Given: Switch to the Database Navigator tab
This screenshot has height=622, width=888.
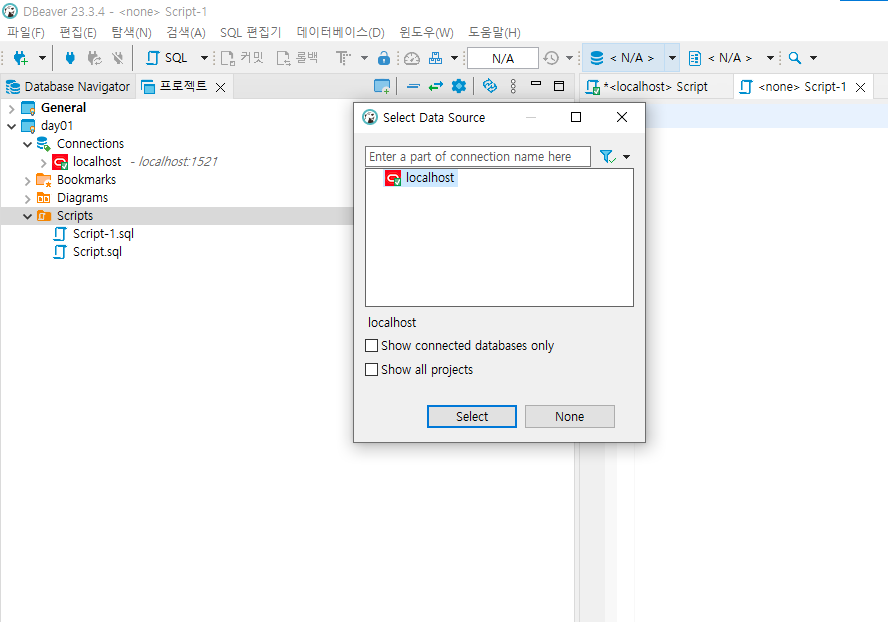Looking at the screenshot, I should [x=68, y=87].
